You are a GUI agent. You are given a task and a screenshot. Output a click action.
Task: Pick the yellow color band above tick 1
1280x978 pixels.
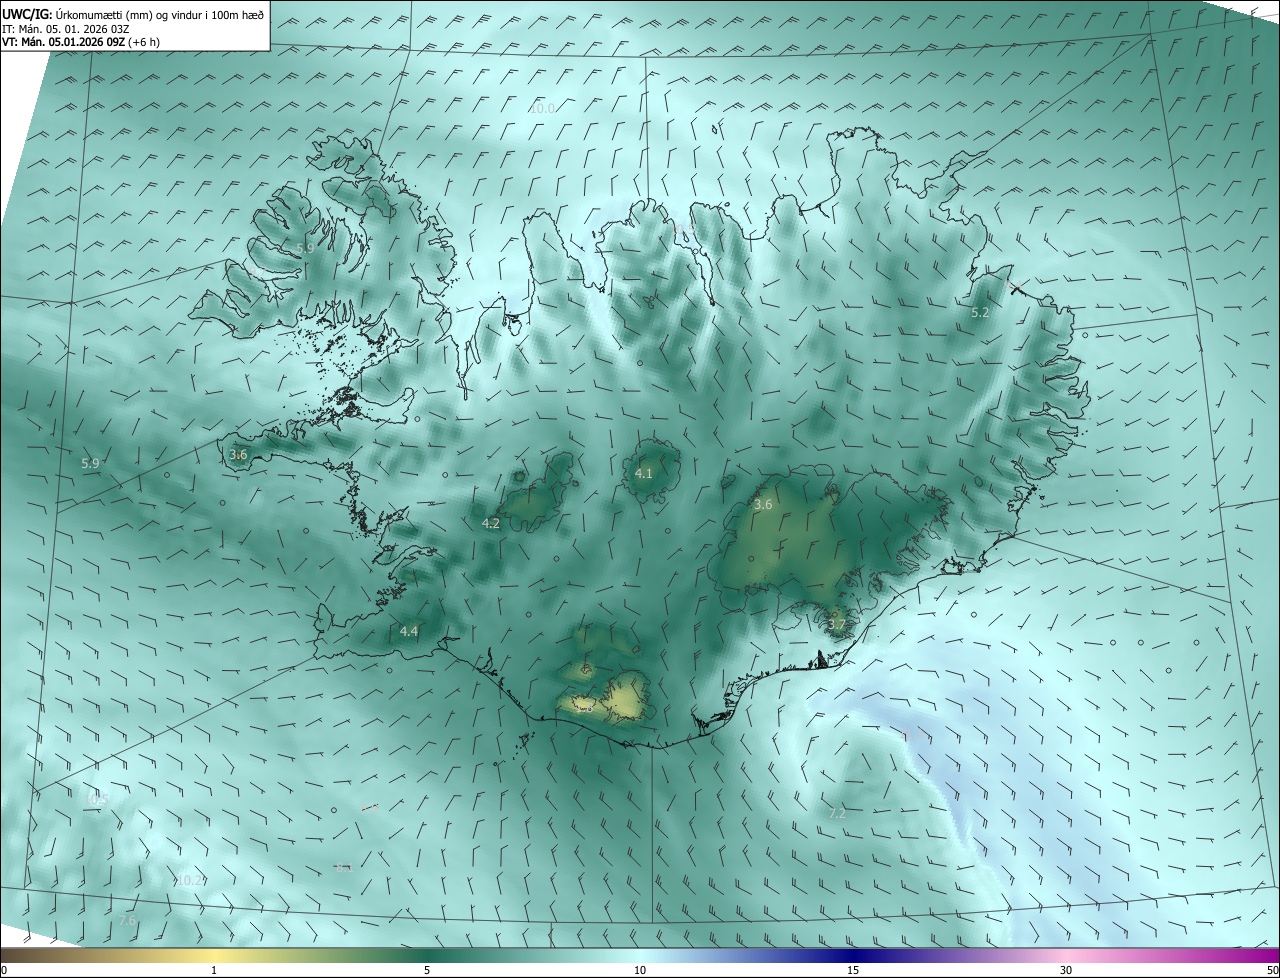(214, 955)
